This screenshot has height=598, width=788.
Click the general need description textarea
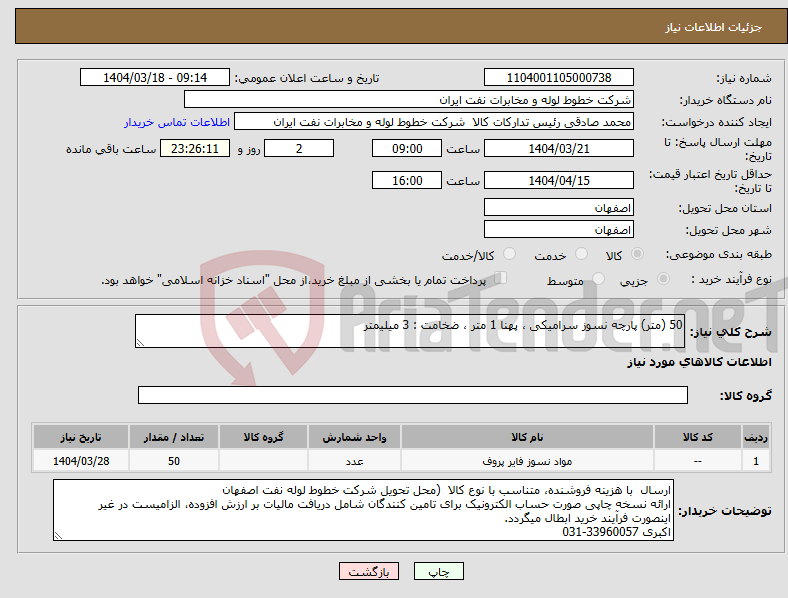pyautogui.click(x=410, y=331)
